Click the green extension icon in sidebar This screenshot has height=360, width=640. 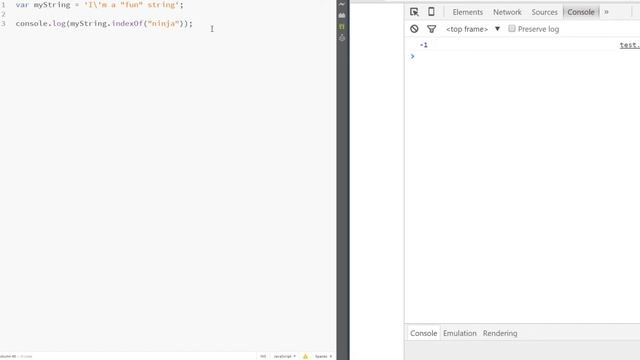coord(342,27)
